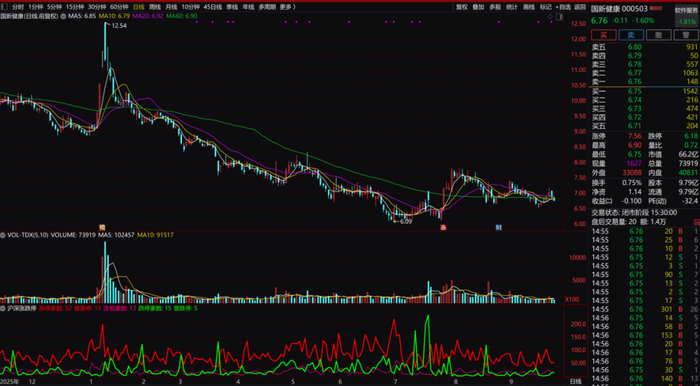This screenshot has width=700, height=386.
Task: Open the panel layout icon at top-left
Action: [4, 7]
